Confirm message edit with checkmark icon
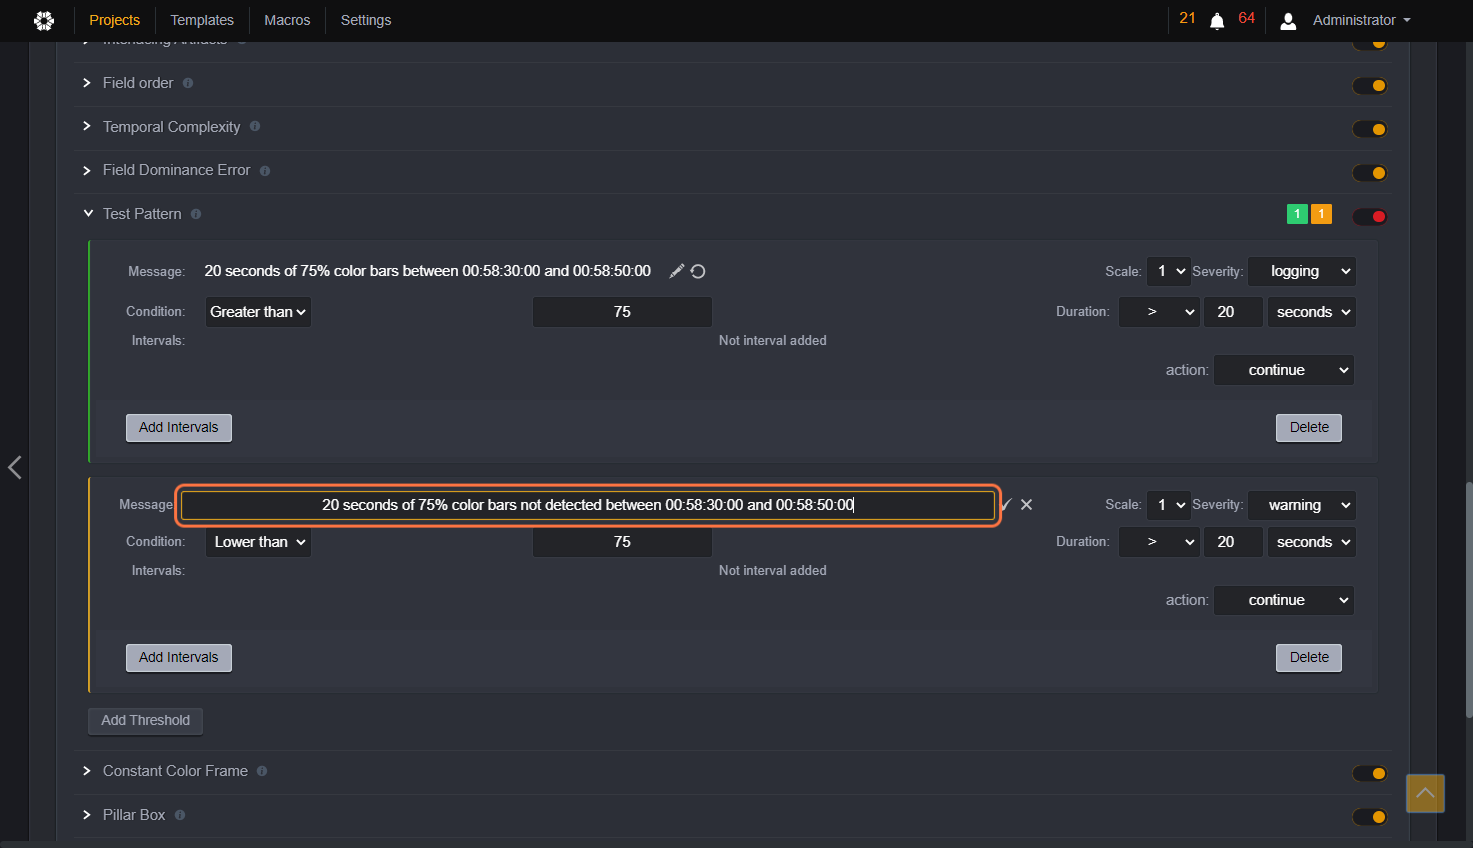This screenshot has width=1473, height=848. [1006, 505]
